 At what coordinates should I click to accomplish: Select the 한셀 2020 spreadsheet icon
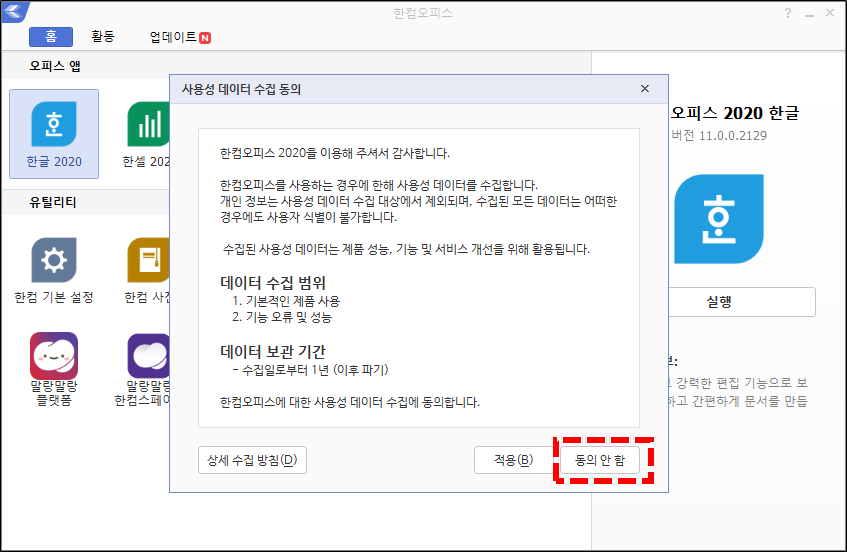148,124
